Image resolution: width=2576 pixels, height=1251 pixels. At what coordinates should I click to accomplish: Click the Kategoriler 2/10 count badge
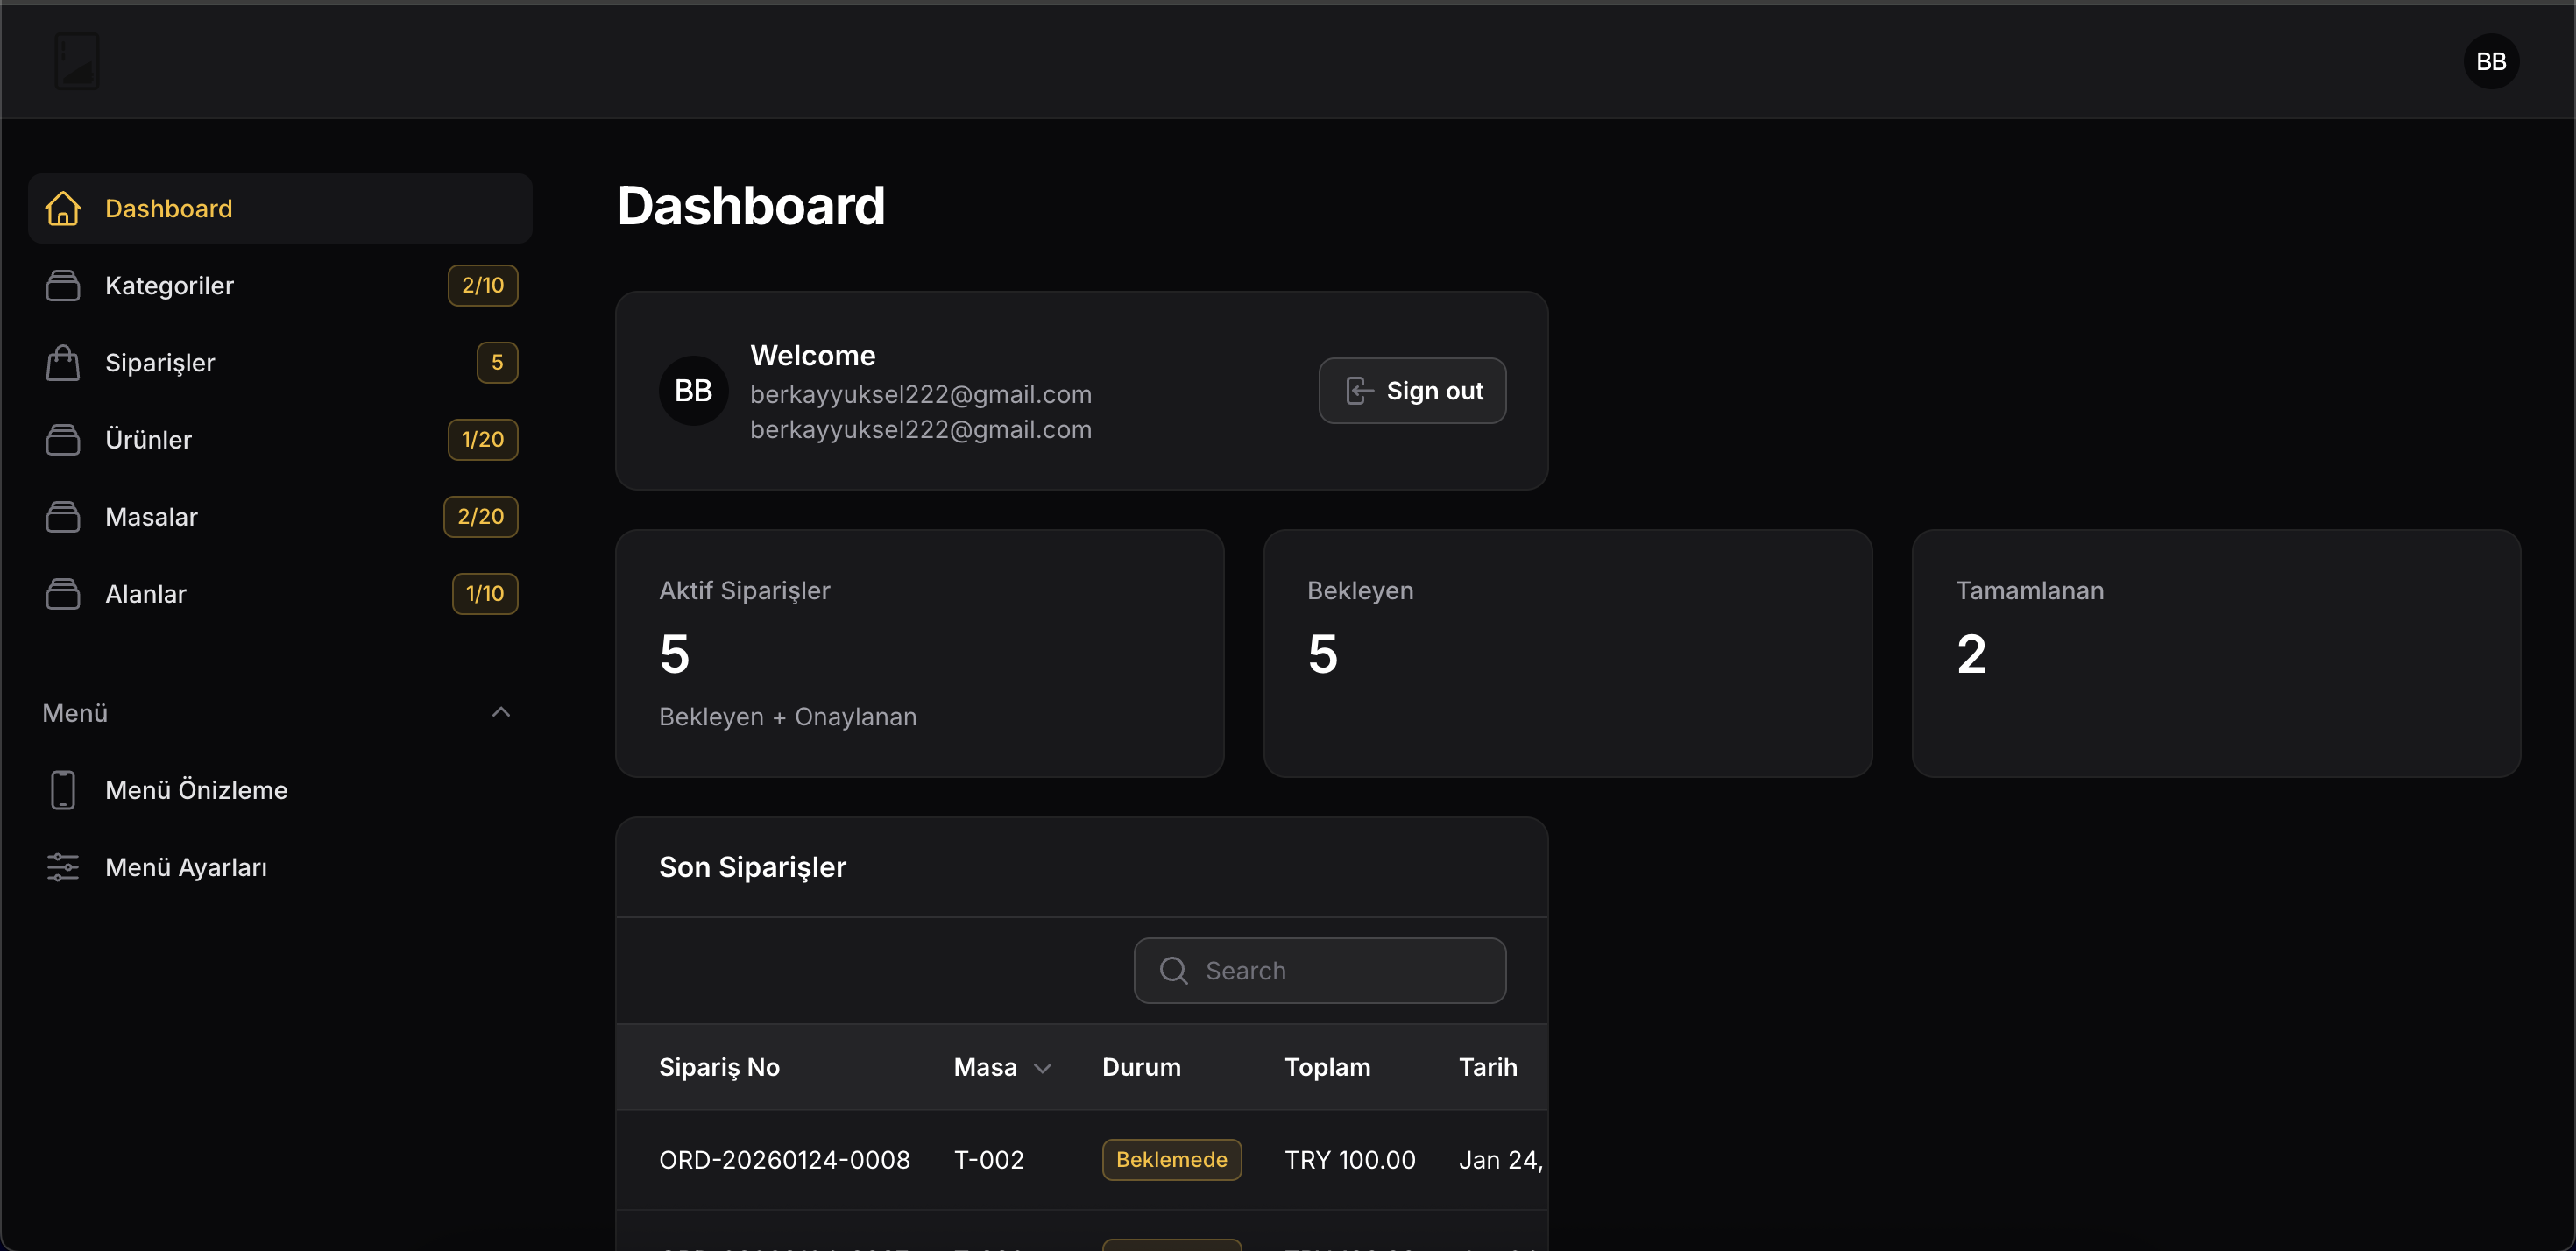click(x=482, y=285)
